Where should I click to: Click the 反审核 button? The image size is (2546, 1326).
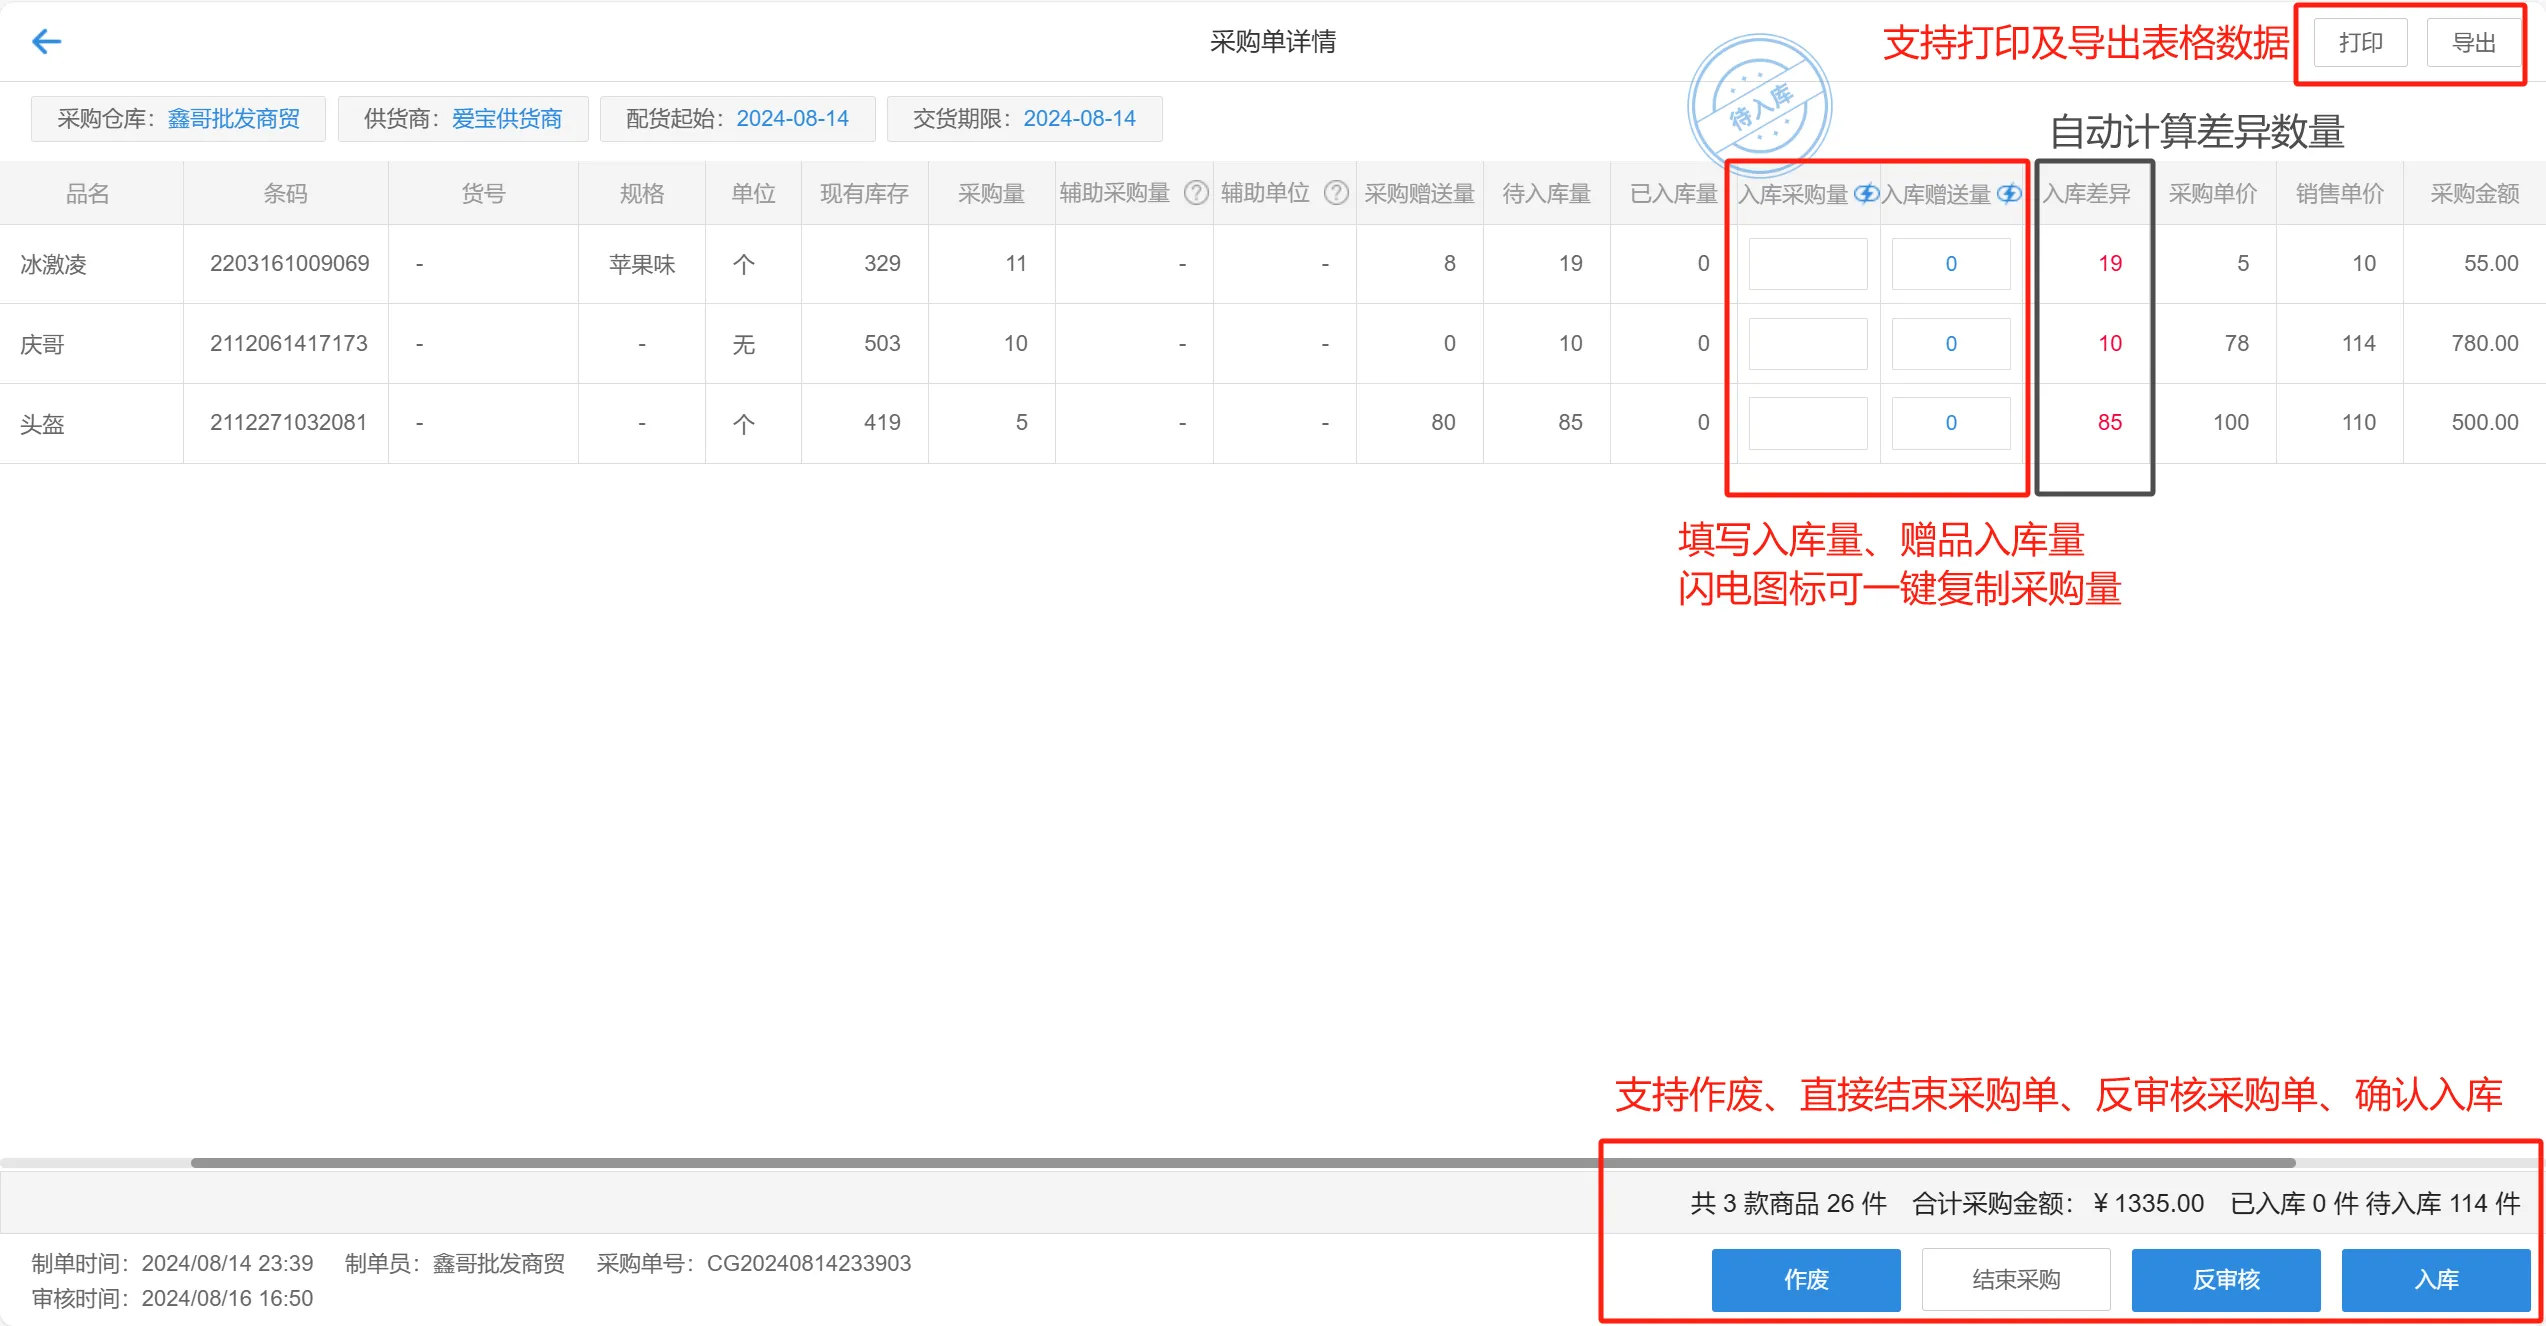coord(2225,1279)
